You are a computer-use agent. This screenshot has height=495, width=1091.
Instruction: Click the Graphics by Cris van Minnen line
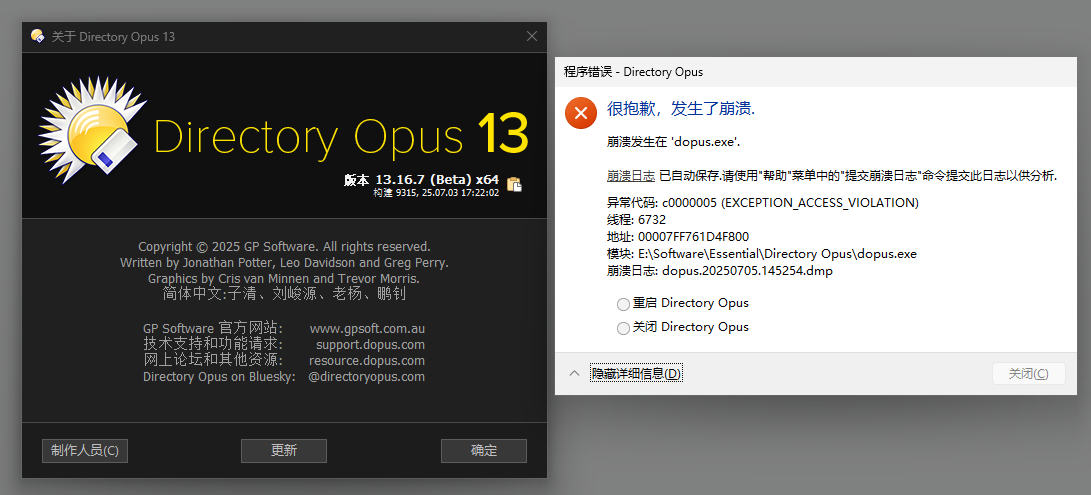point(285,278)
